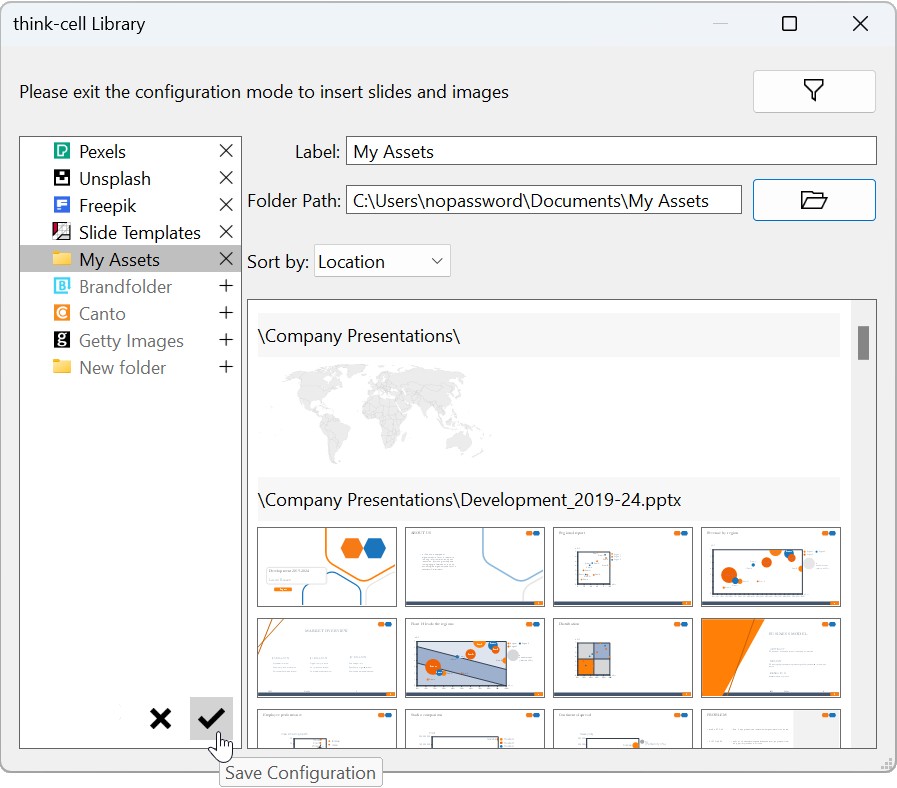The width and height of the screenshot is (897, 788).
Task: Click the My Assets folder icon
Action: click(62, 258)
